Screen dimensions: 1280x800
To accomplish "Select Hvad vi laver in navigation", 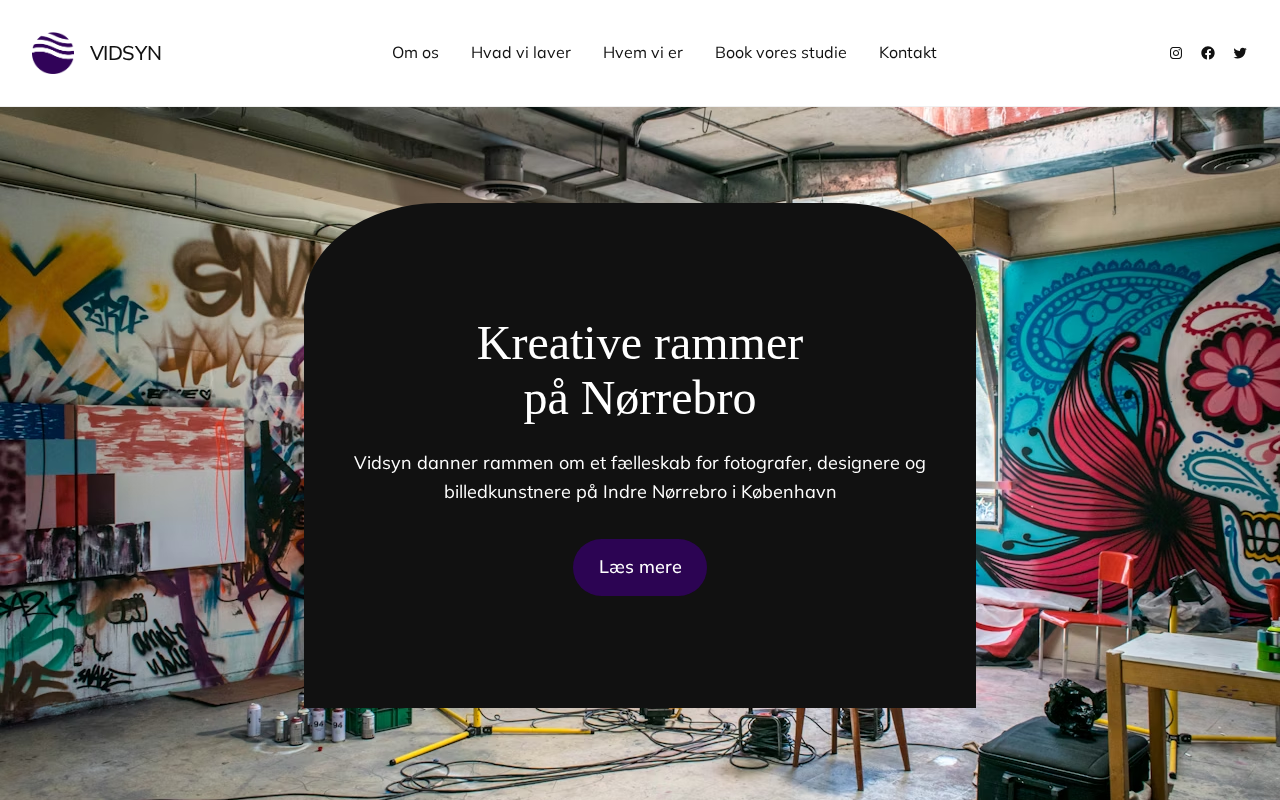I will point(521,53).
